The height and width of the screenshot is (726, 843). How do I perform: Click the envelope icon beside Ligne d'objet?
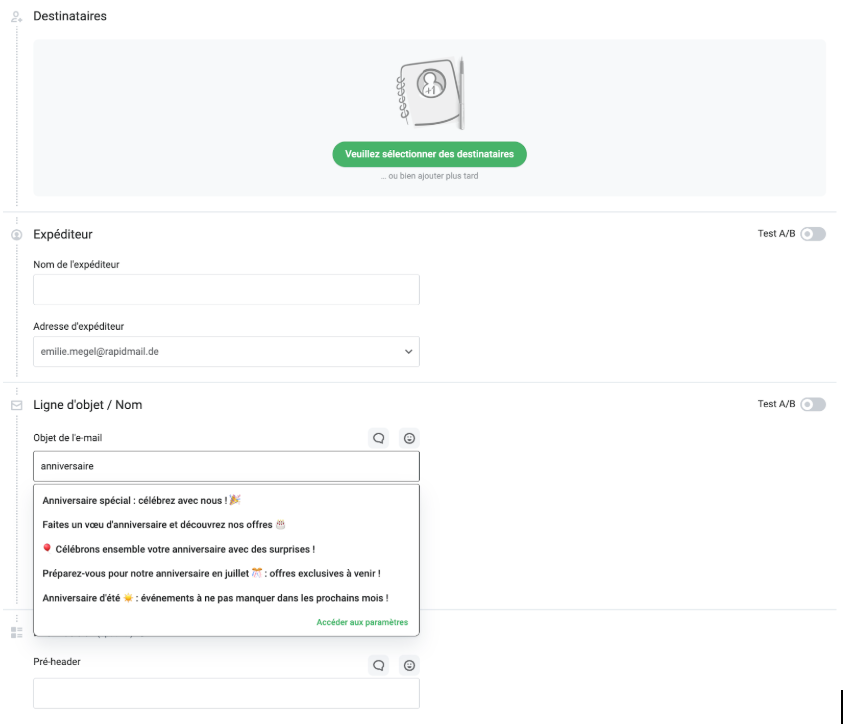(16, 405)
